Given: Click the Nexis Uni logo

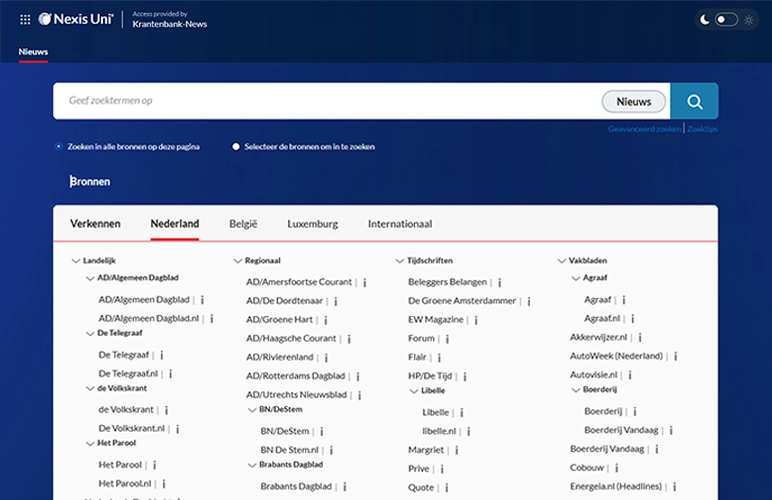Looking at the screenshot, I should tap(76, 19).
